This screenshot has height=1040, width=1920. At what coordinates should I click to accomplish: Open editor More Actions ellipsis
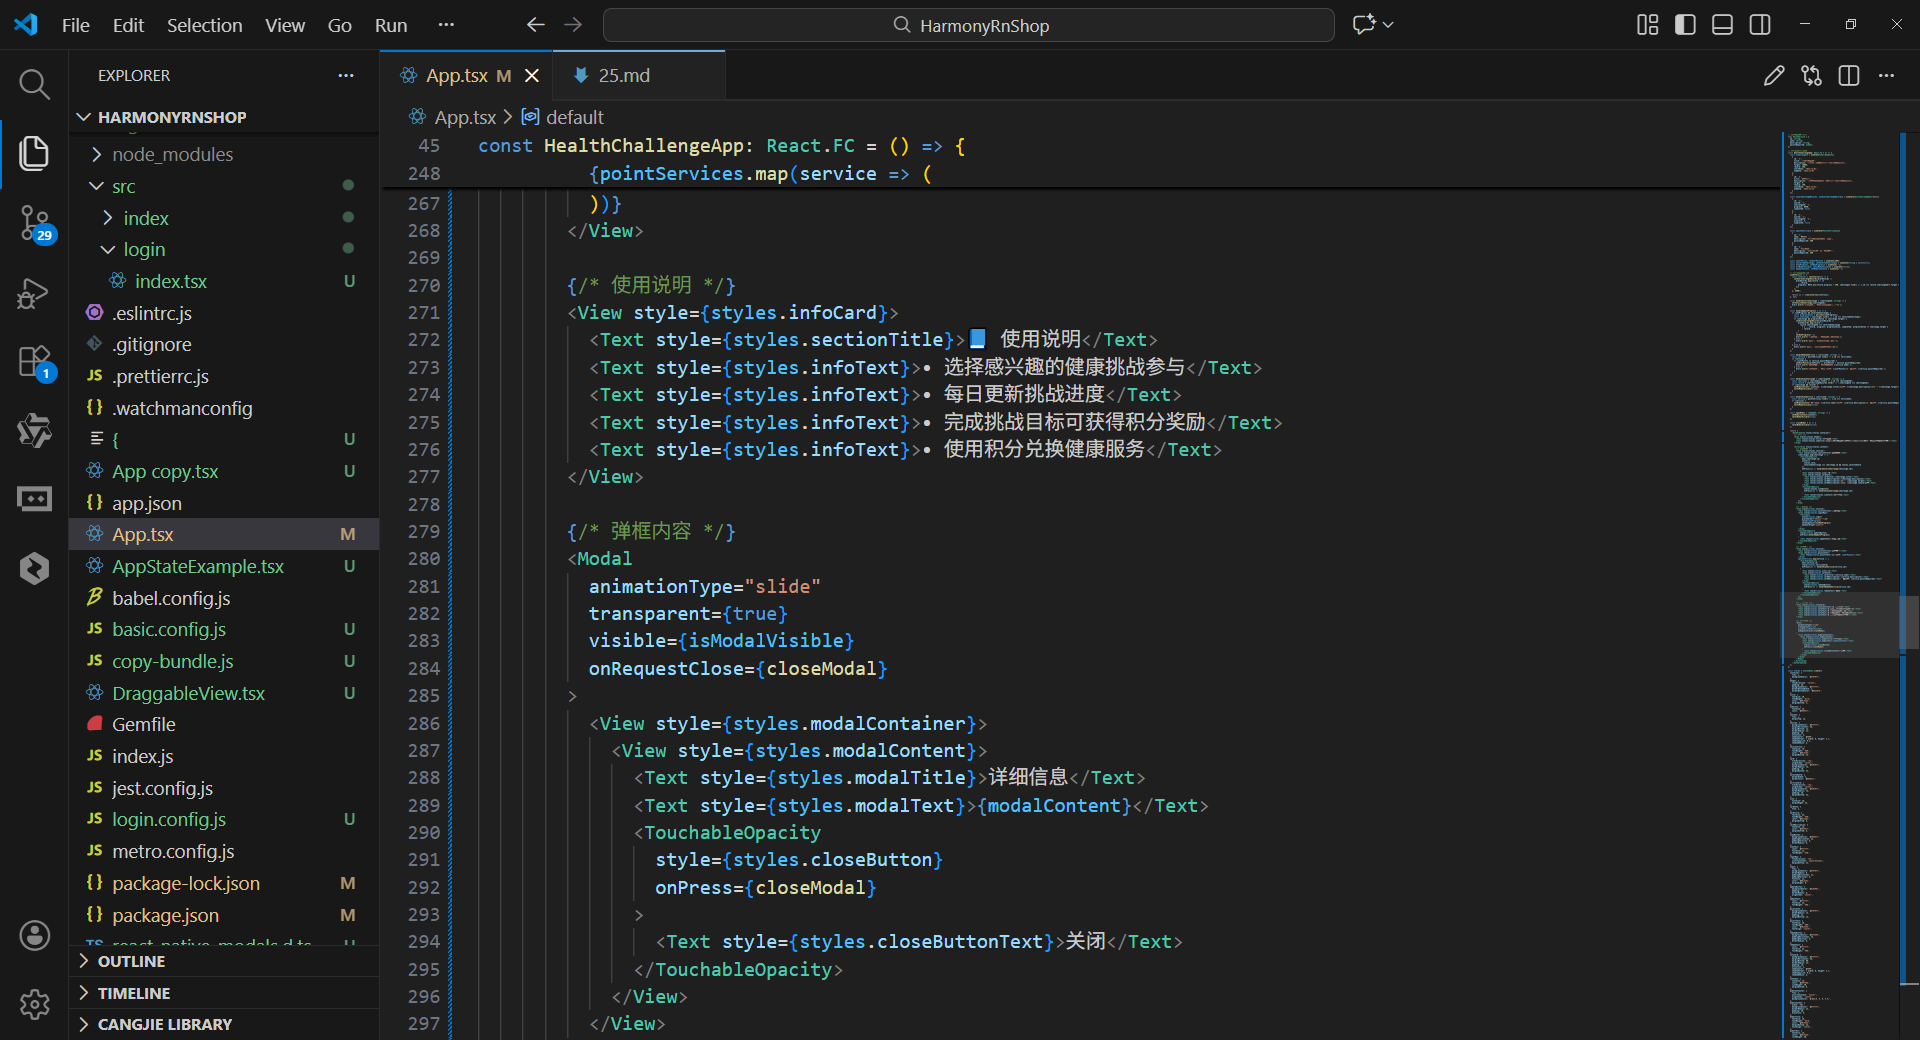[x=1886, y=76]
